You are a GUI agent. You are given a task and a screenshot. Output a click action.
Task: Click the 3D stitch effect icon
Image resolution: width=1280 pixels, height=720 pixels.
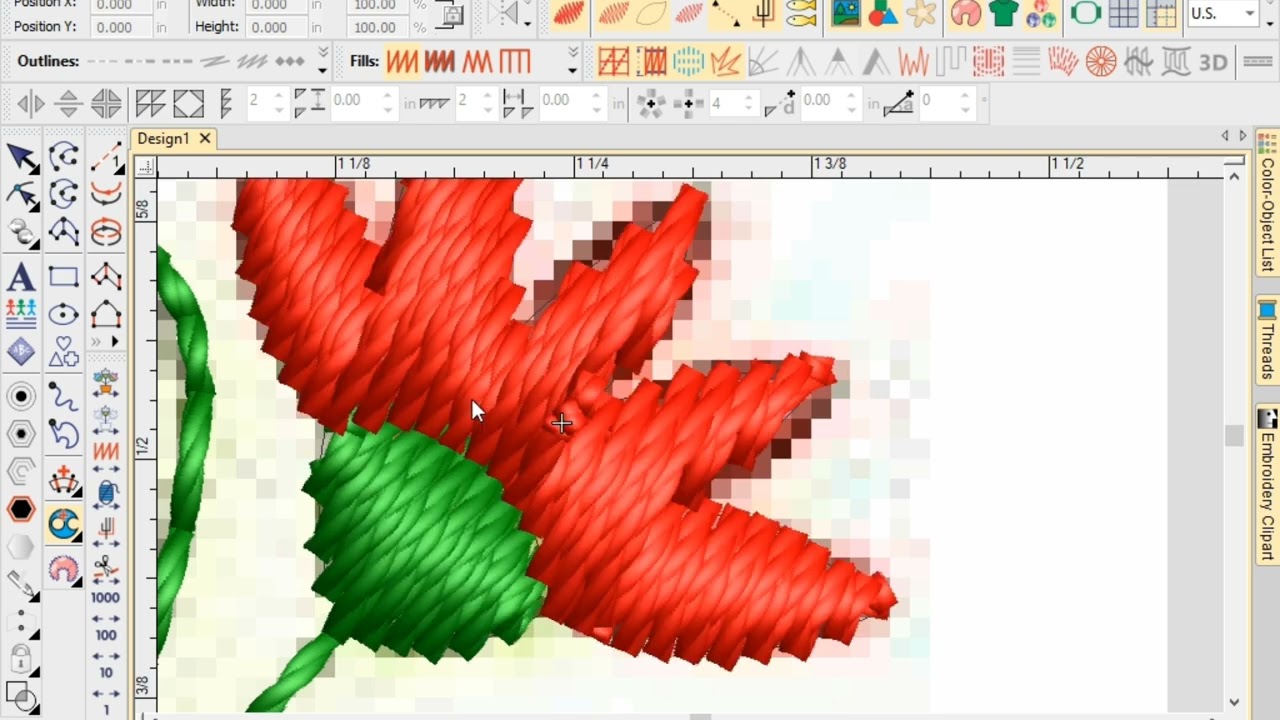tap(1213, 63)
